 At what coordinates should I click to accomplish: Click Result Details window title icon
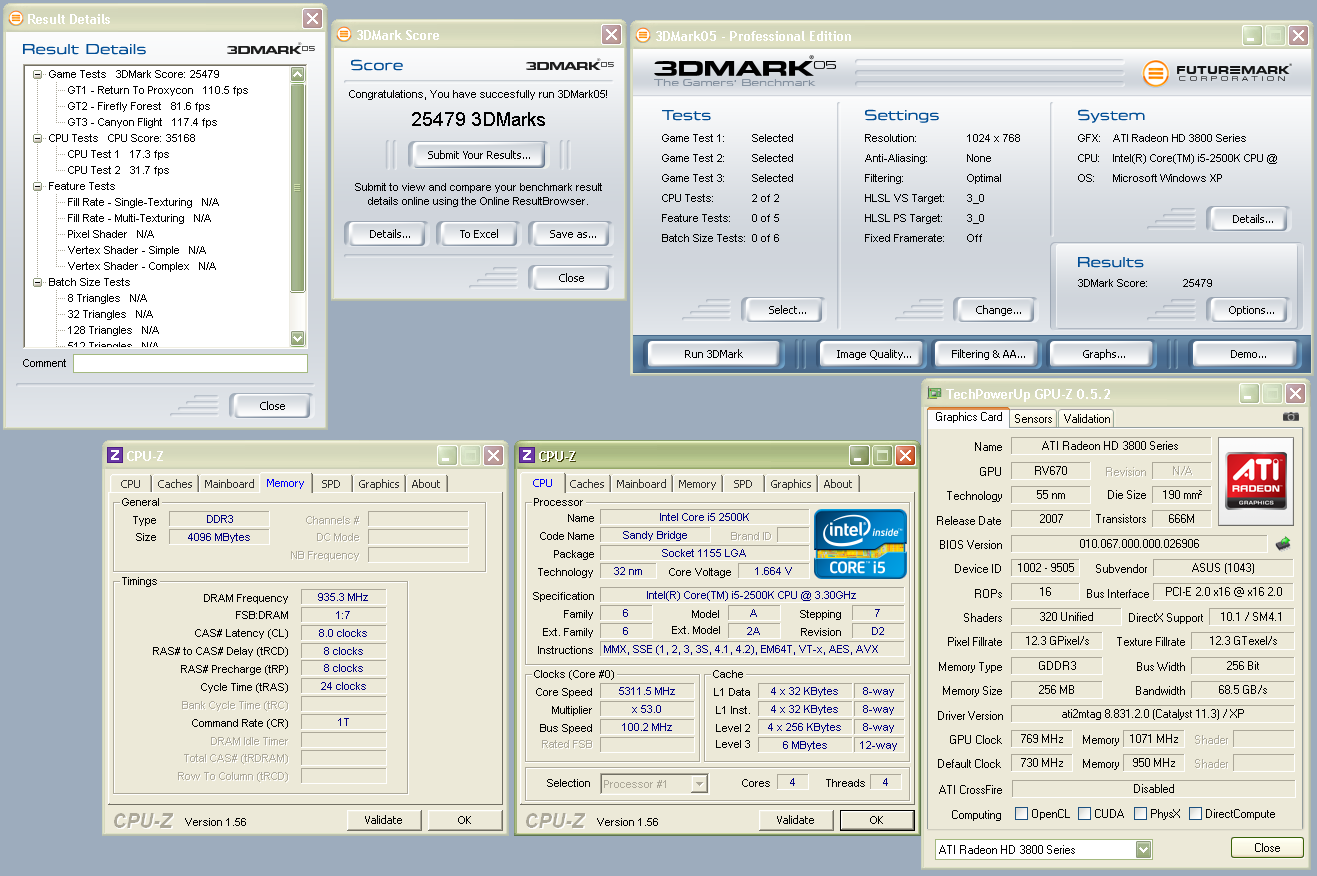coord(16,19)
